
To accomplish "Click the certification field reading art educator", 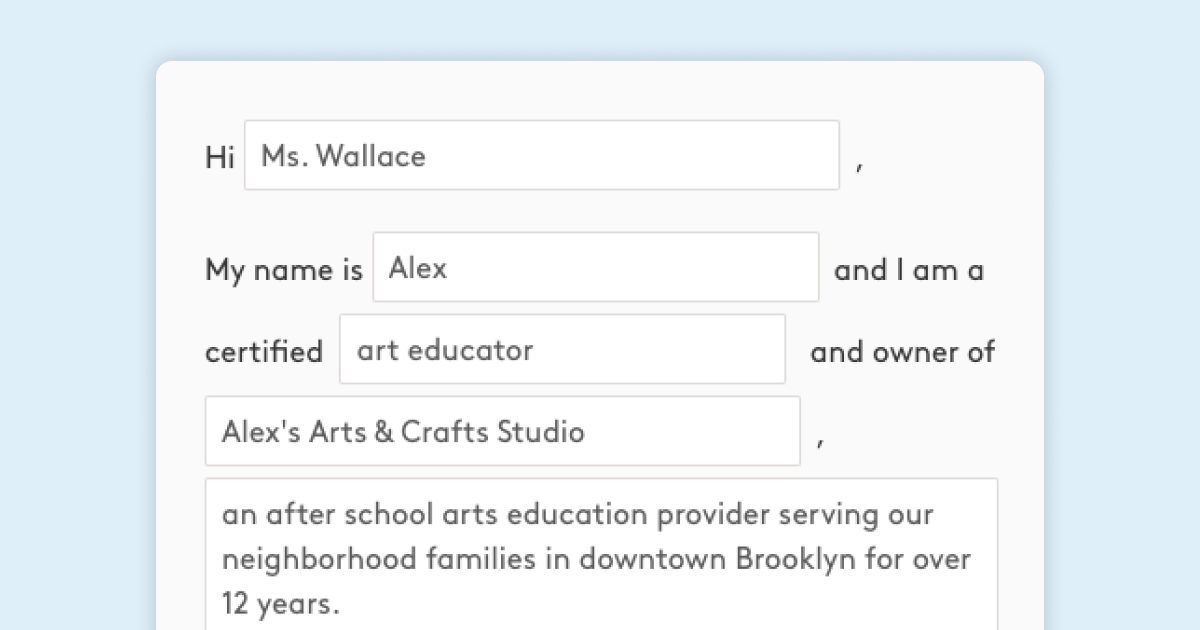I will click(562, 349).
